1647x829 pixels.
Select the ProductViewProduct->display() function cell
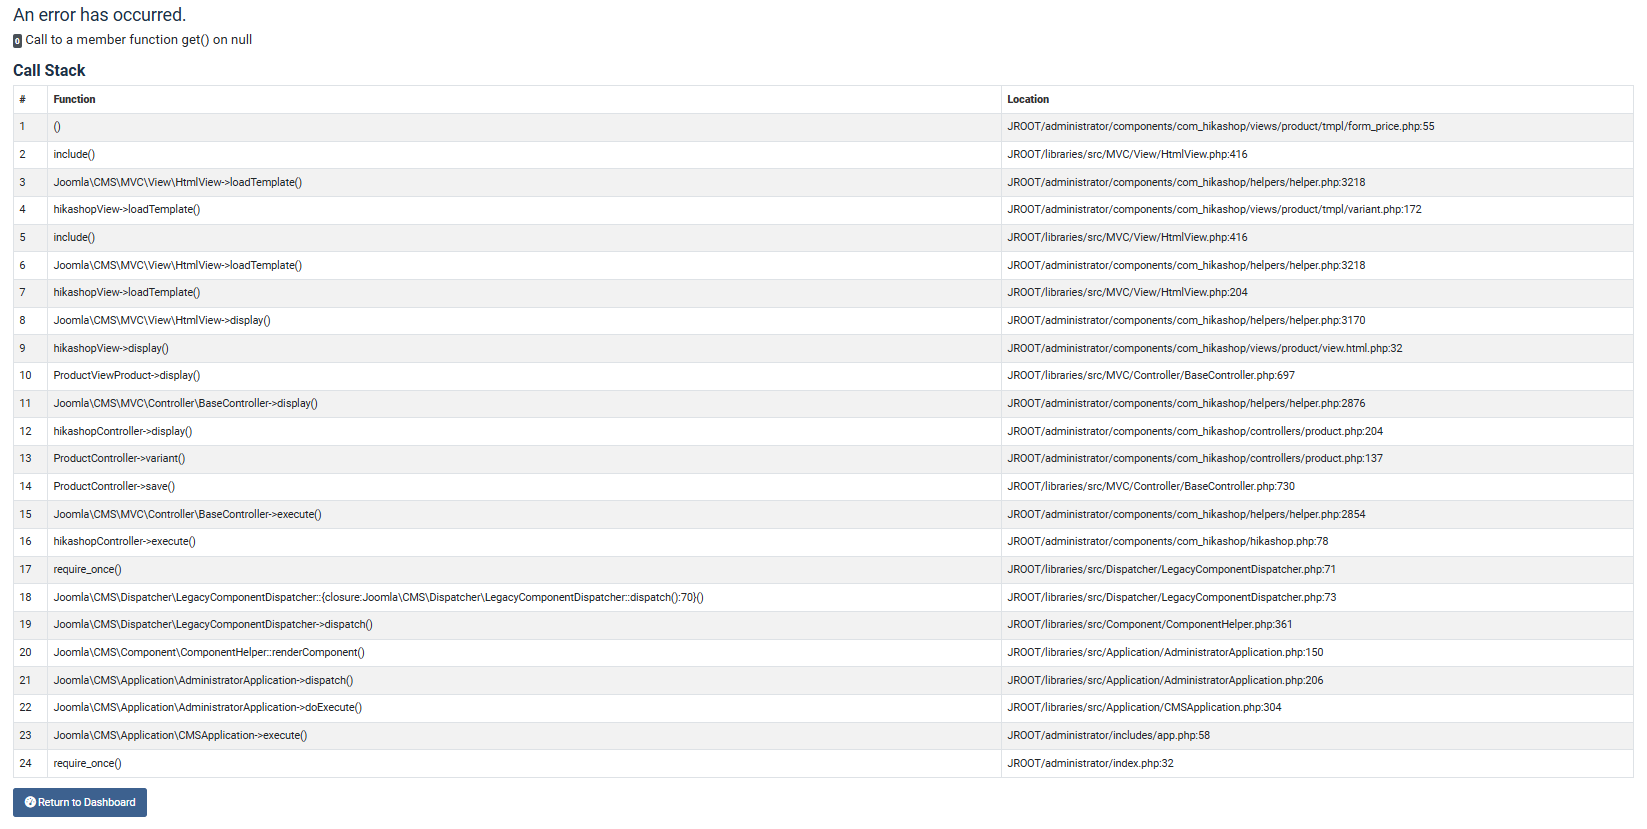pos(127,375)
